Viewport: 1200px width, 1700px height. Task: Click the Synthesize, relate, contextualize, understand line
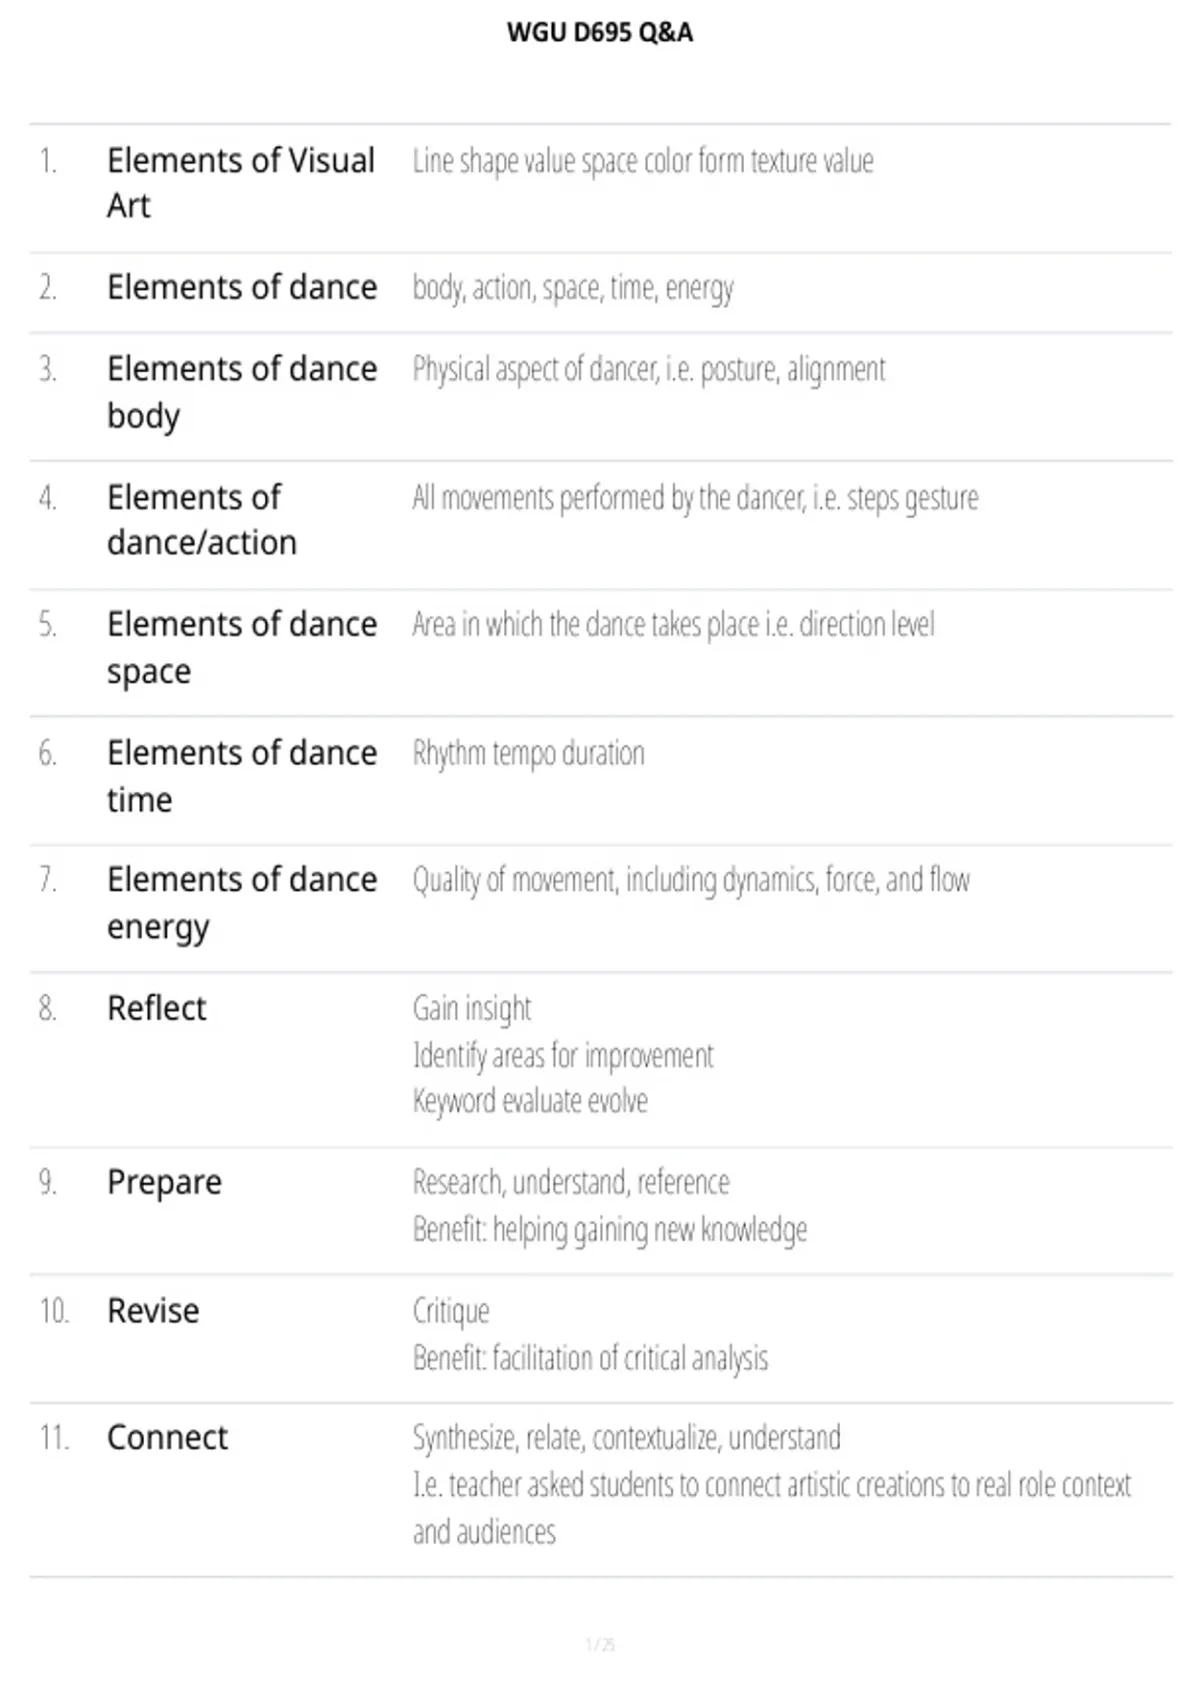(x=627, y=1439)
